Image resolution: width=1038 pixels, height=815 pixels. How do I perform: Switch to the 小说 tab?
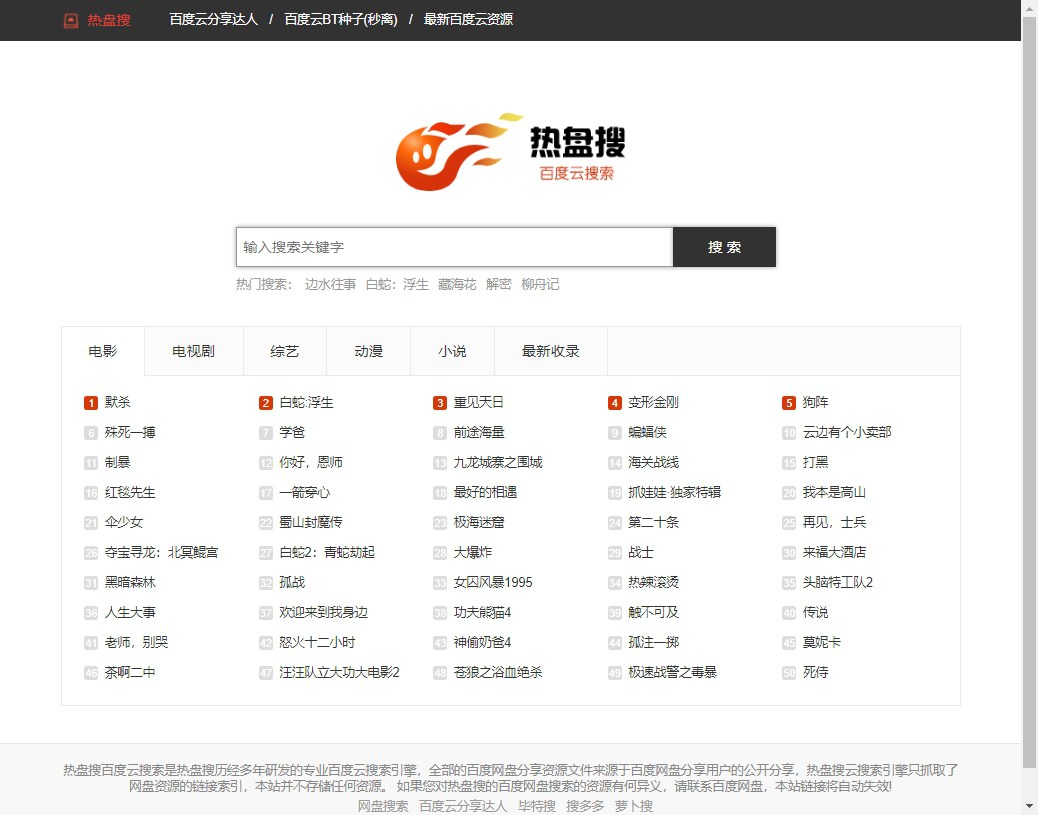coord(452,351)
